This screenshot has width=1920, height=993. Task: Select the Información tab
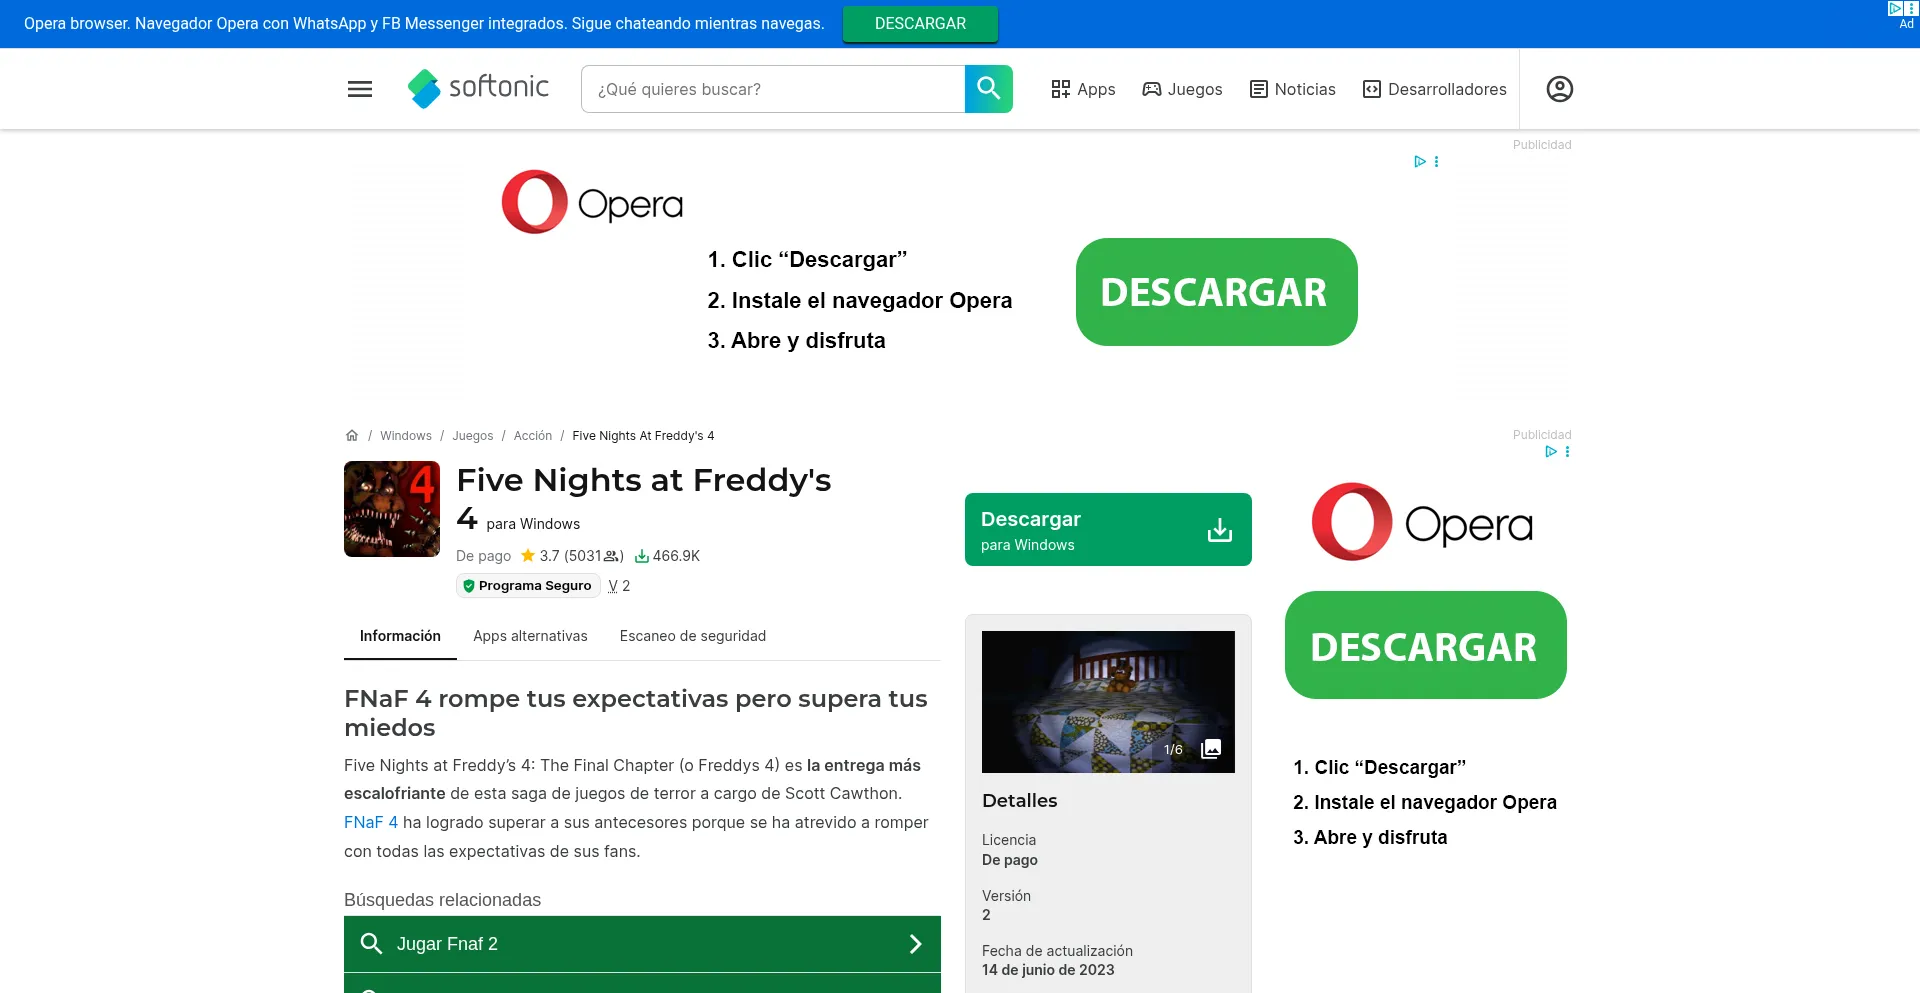(x=400, y=635)
